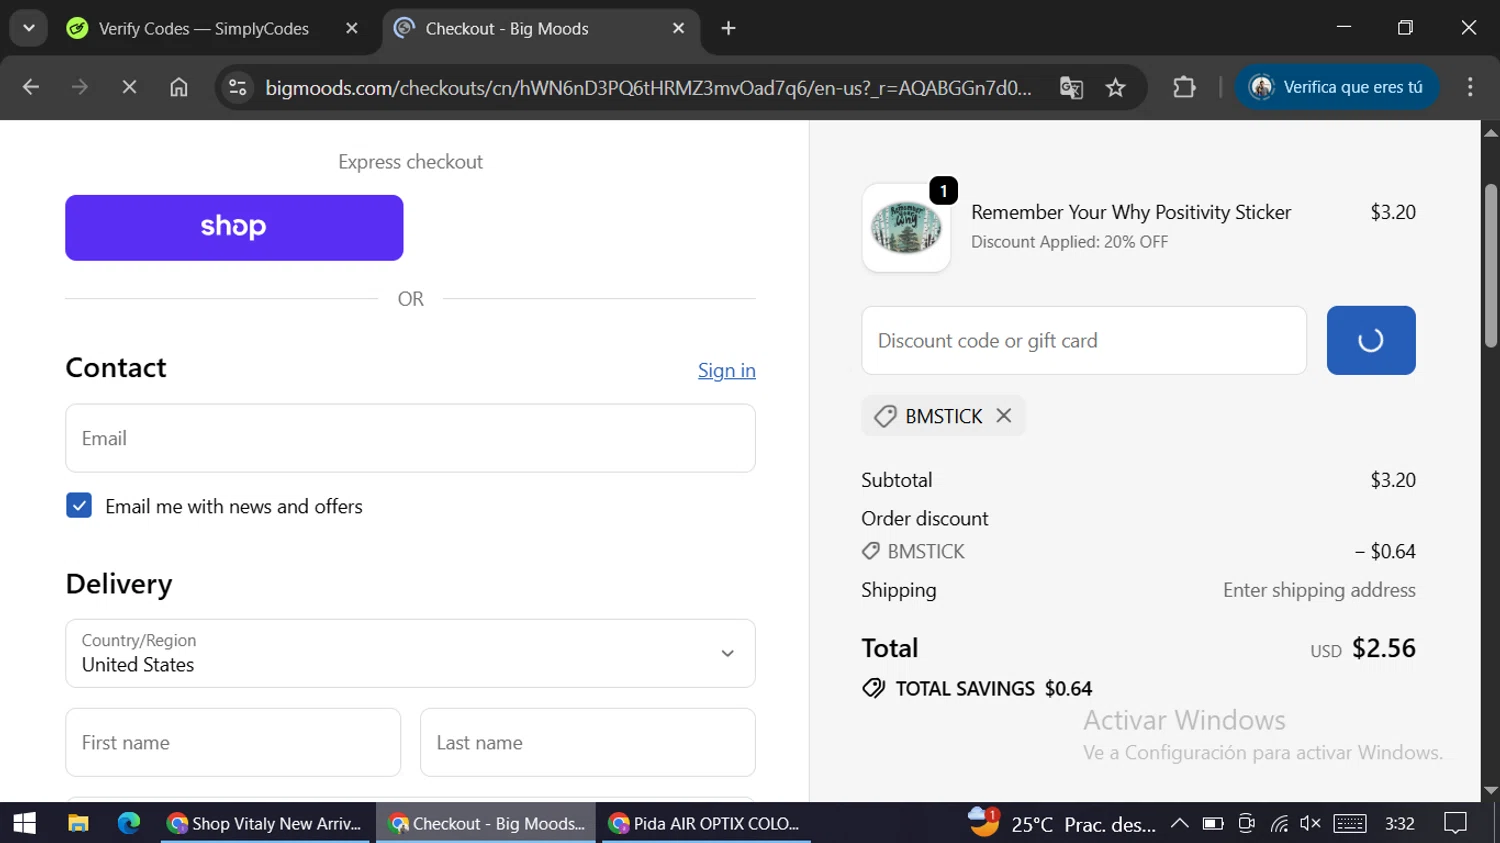Switch to Checkout - Big Moods taskbar window
The width and height of the screenshot is (1500, 843).
click(x=486, y=823)
